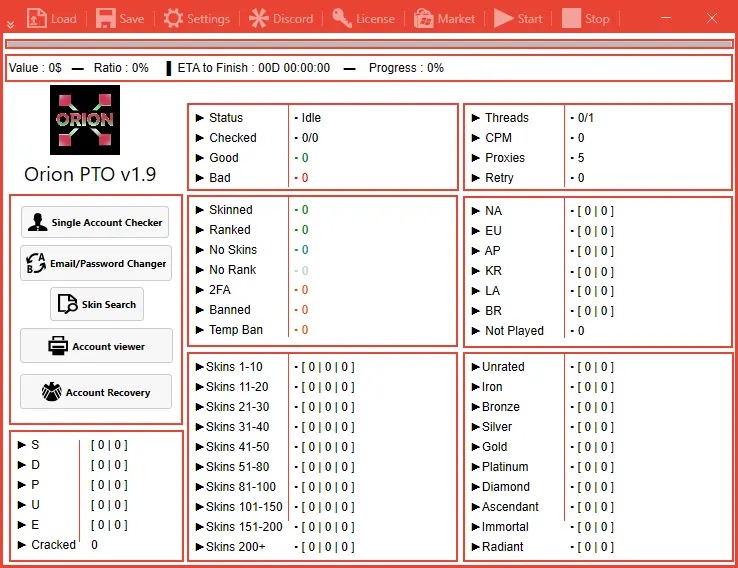
Task: Click the A/B swap icon on Email/Password Changer
Action: pos(36,263)
